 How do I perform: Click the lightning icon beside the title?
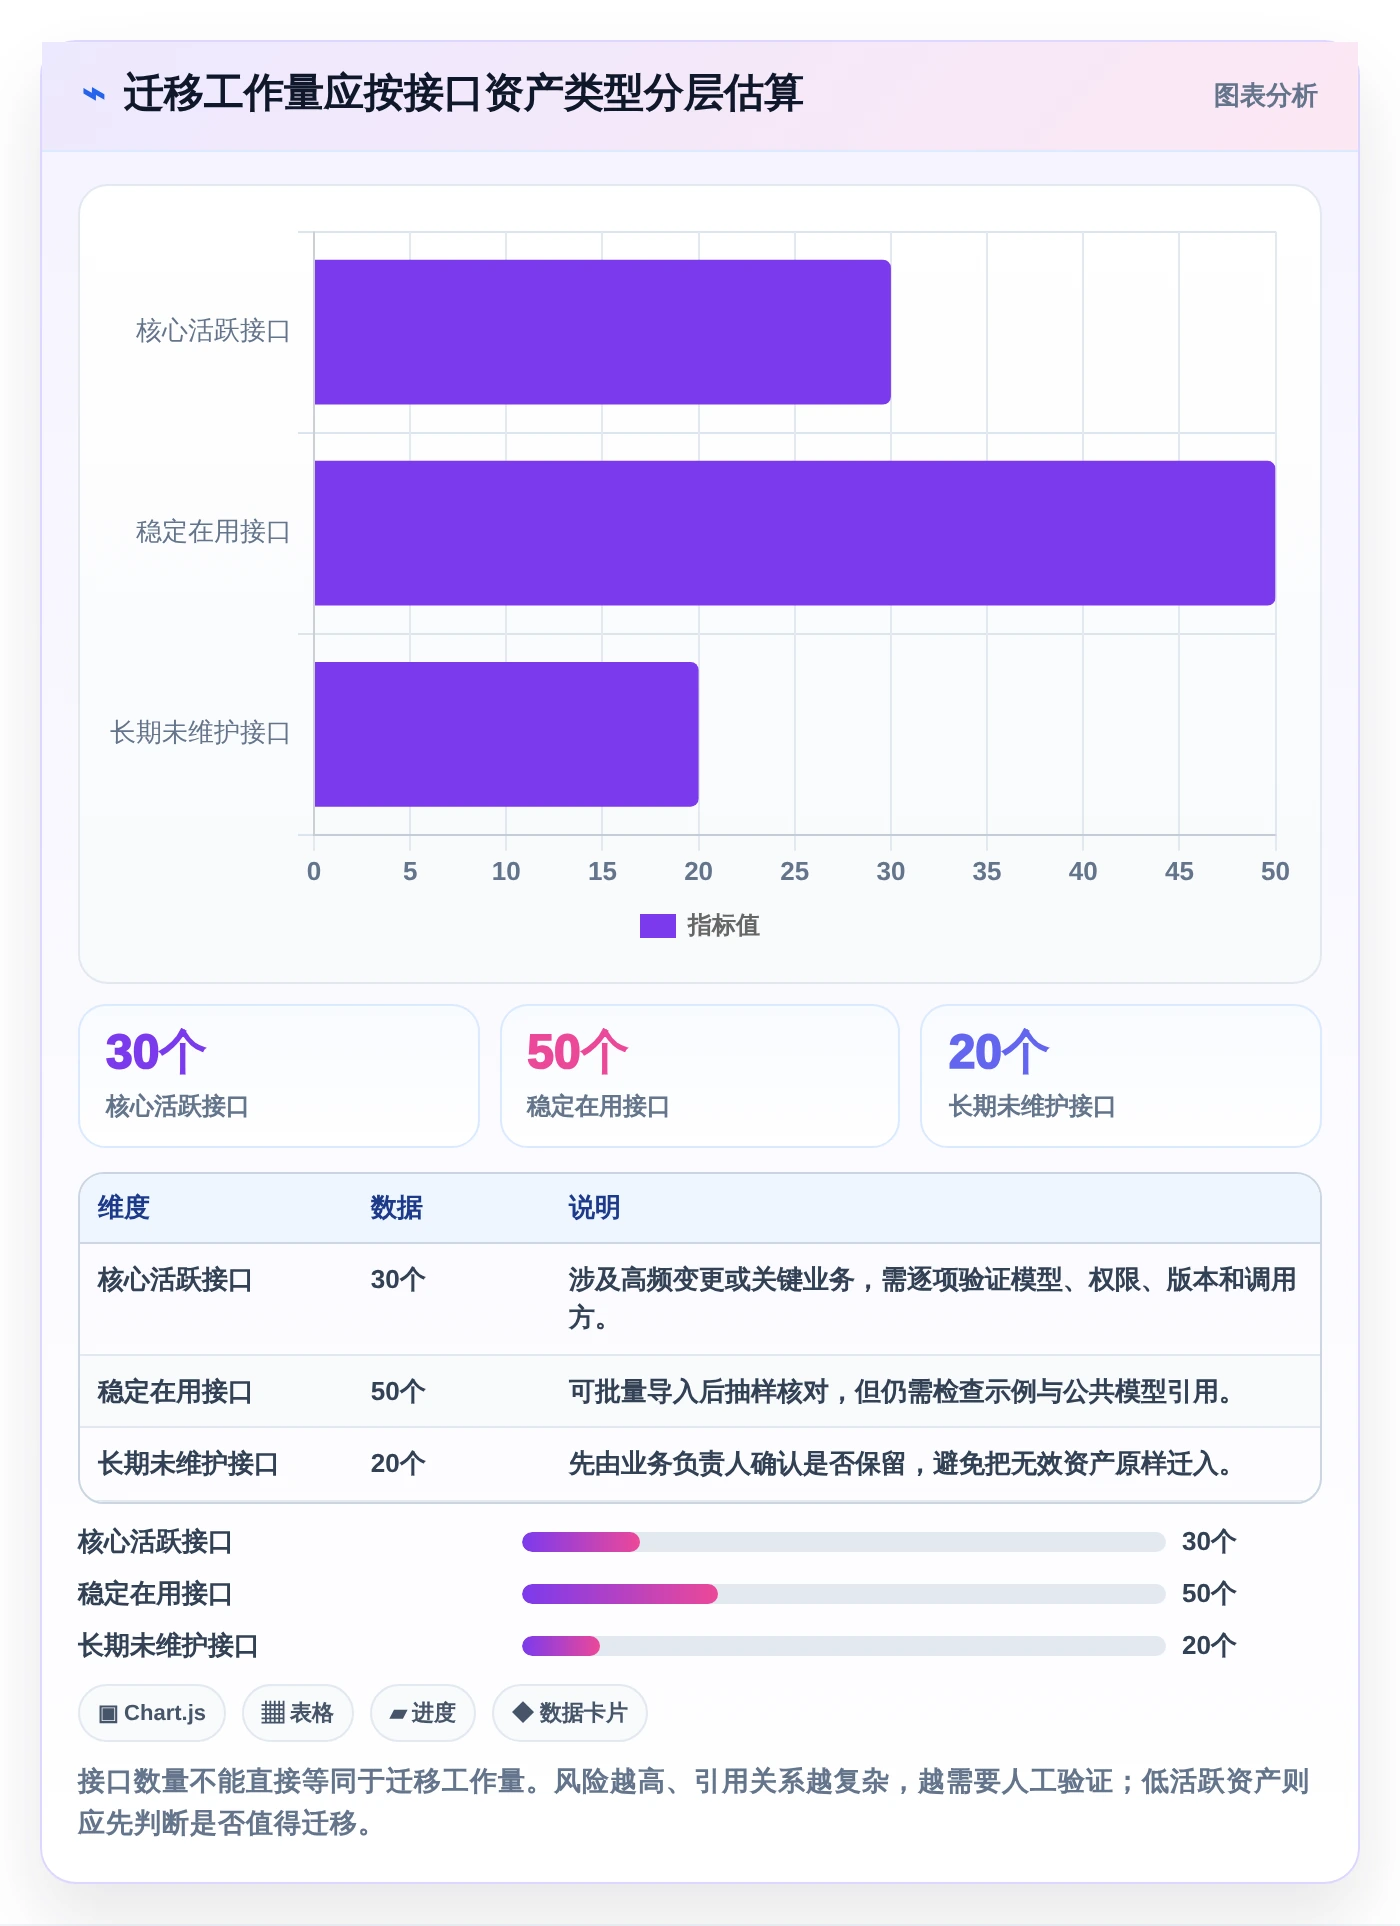tap(93, 95)
